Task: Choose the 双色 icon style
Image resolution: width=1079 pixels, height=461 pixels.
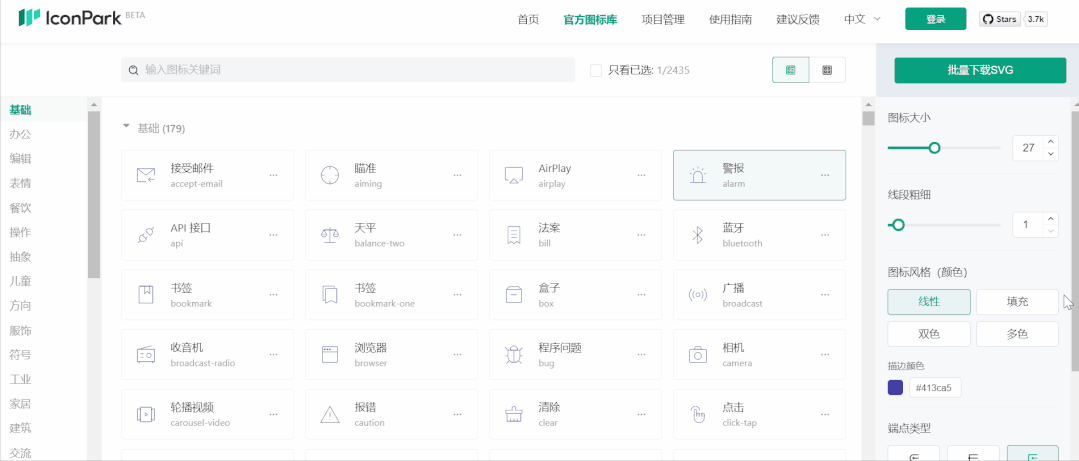Action: pos(929,334)
